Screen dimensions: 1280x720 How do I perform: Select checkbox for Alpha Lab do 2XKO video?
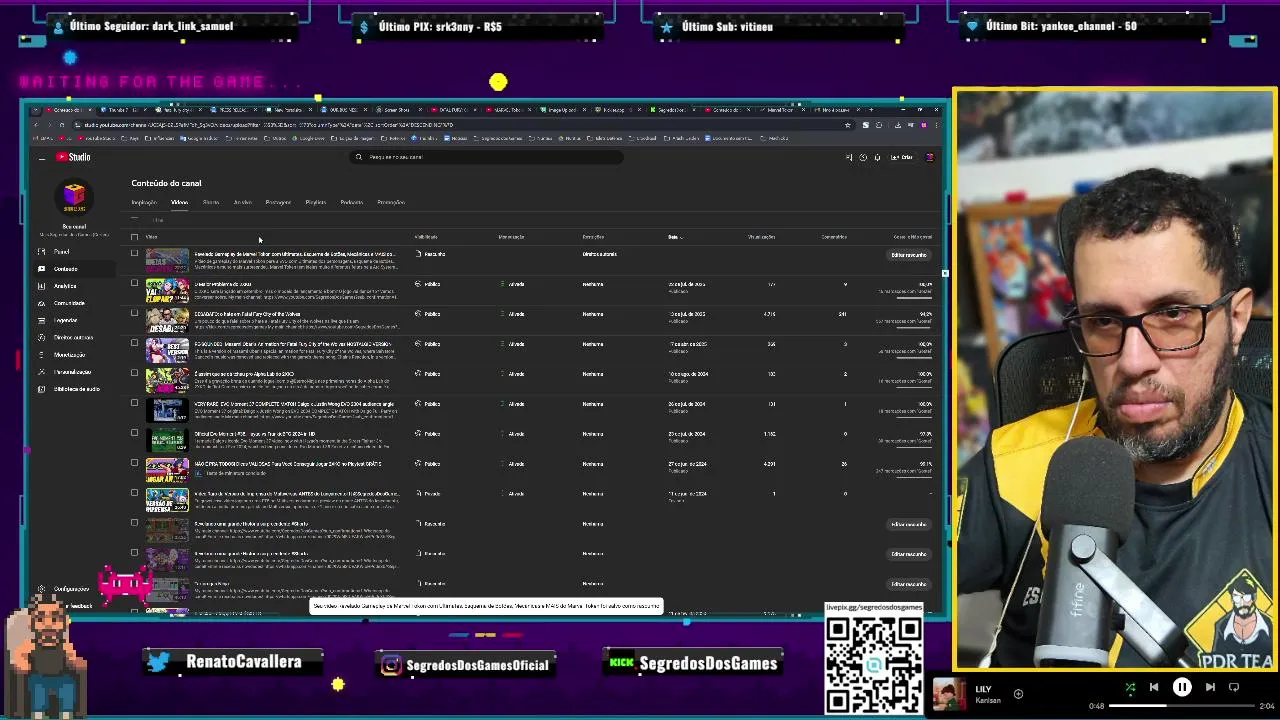(x=134, y=373)
